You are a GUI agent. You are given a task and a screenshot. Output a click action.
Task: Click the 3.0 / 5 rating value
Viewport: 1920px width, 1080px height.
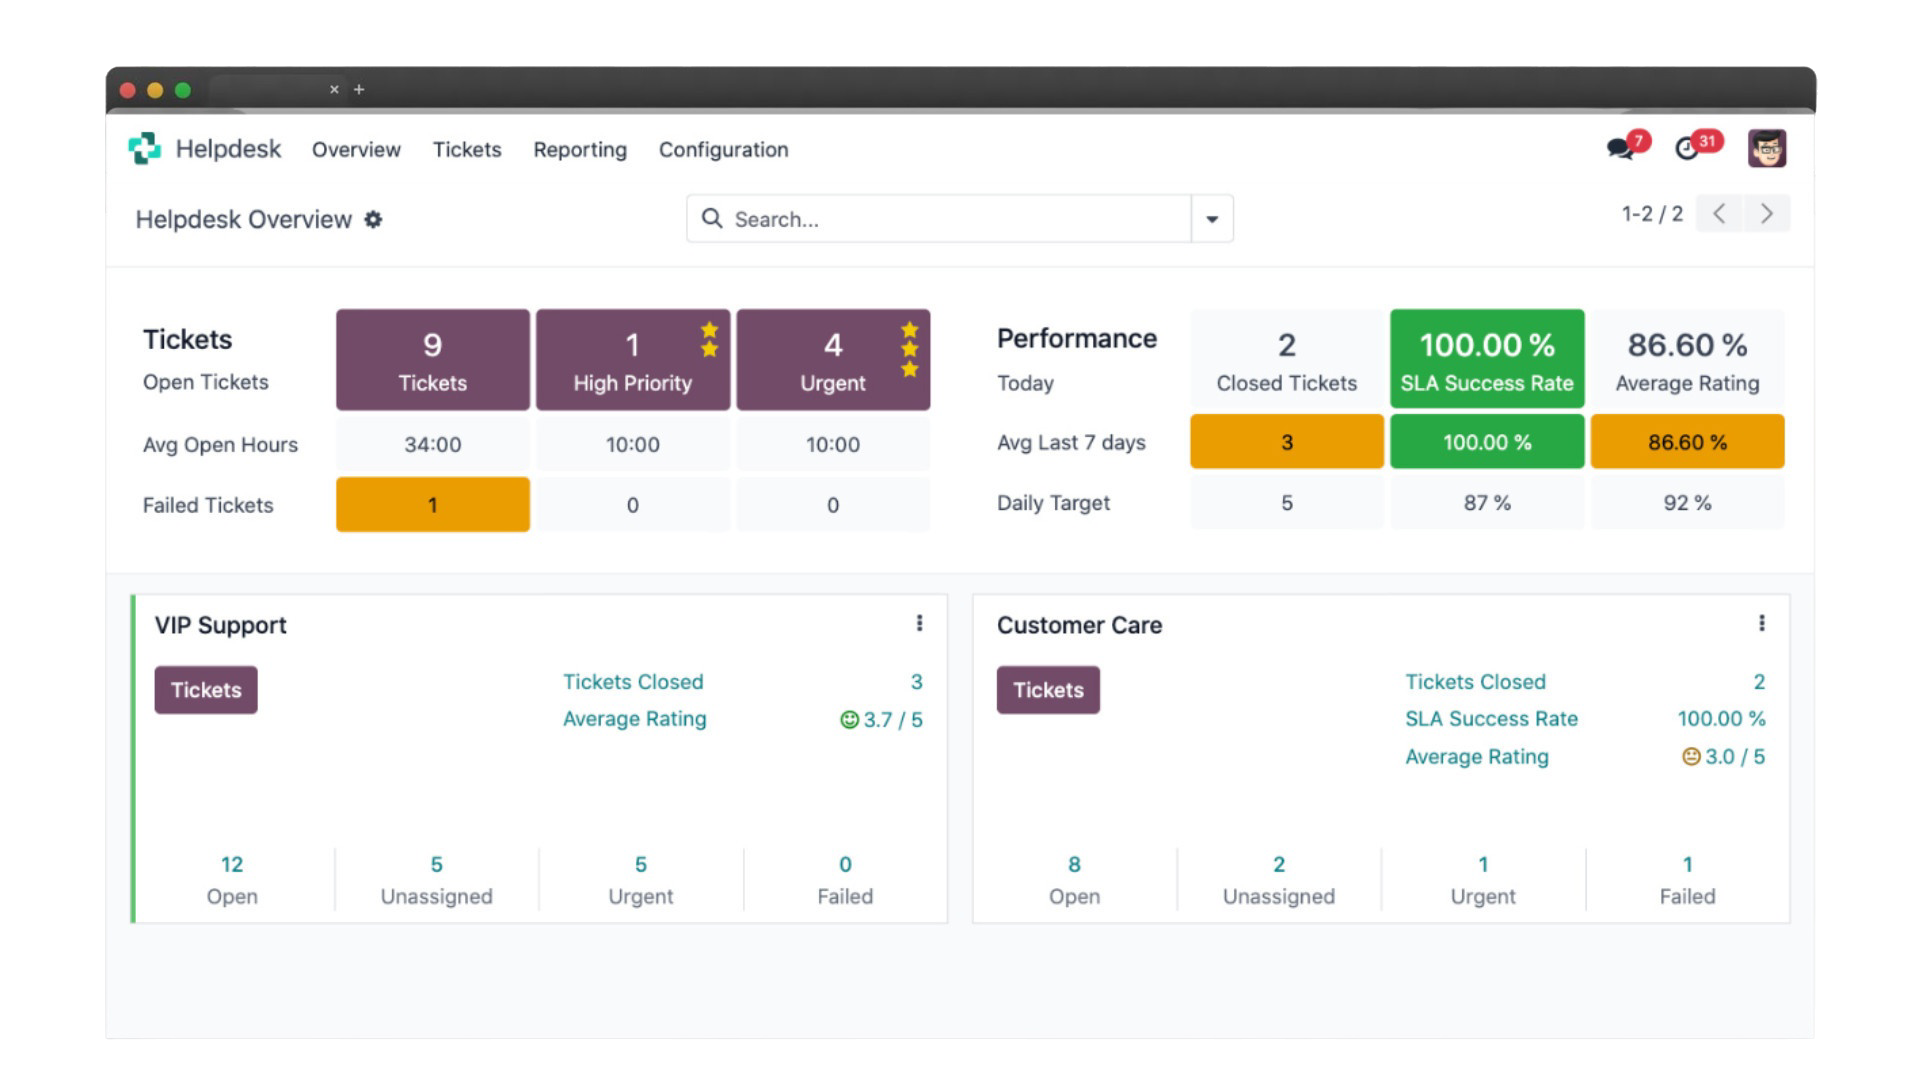tap(1723, 757)
